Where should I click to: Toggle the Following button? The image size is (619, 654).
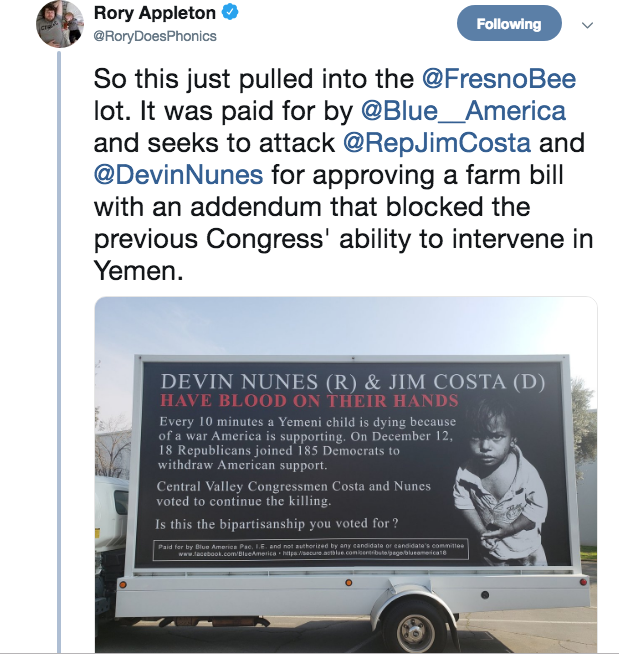click(508, 24)
